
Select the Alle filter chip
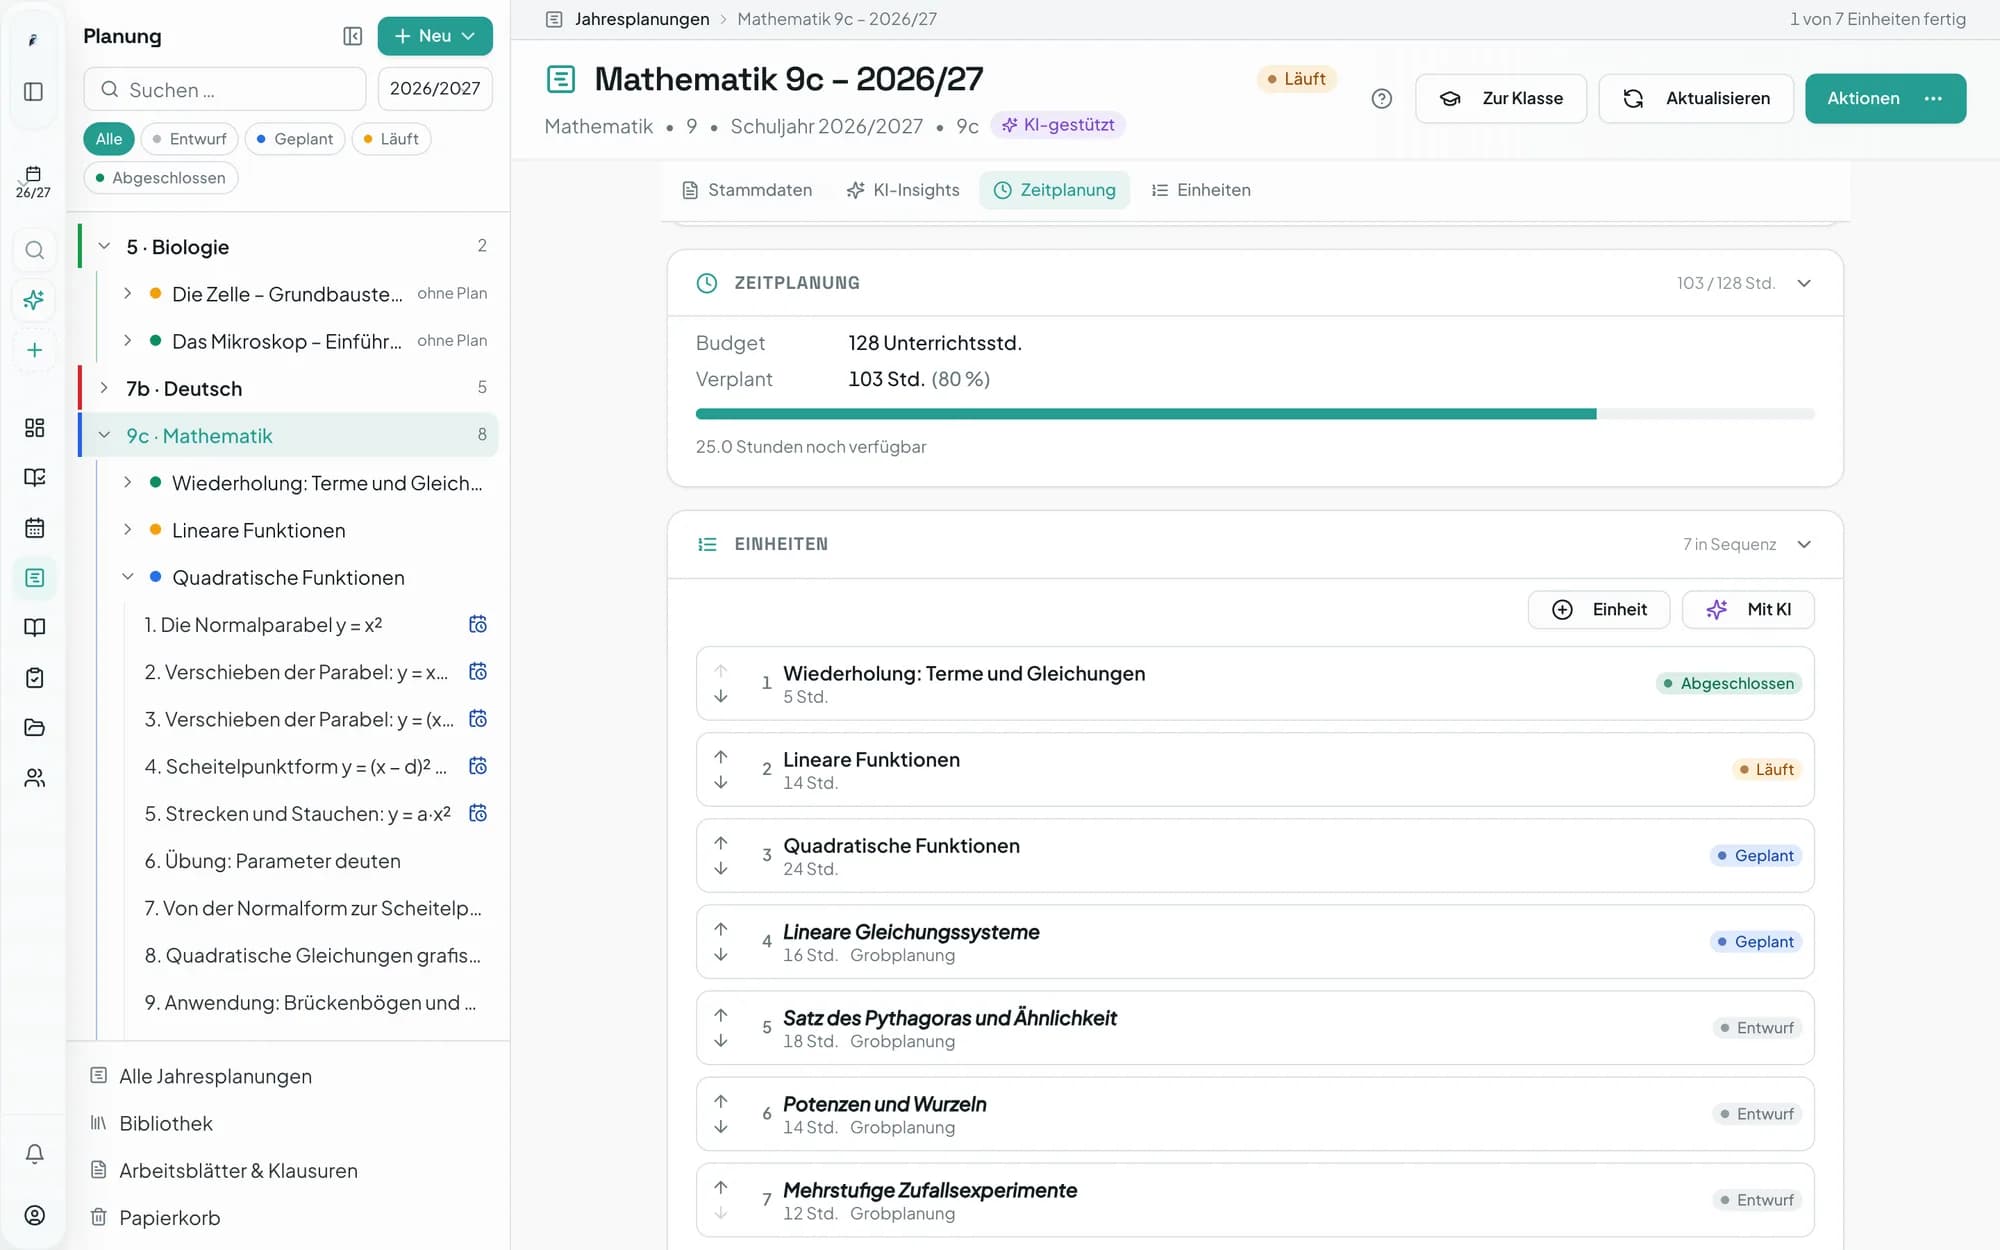(x=109, y=139)
